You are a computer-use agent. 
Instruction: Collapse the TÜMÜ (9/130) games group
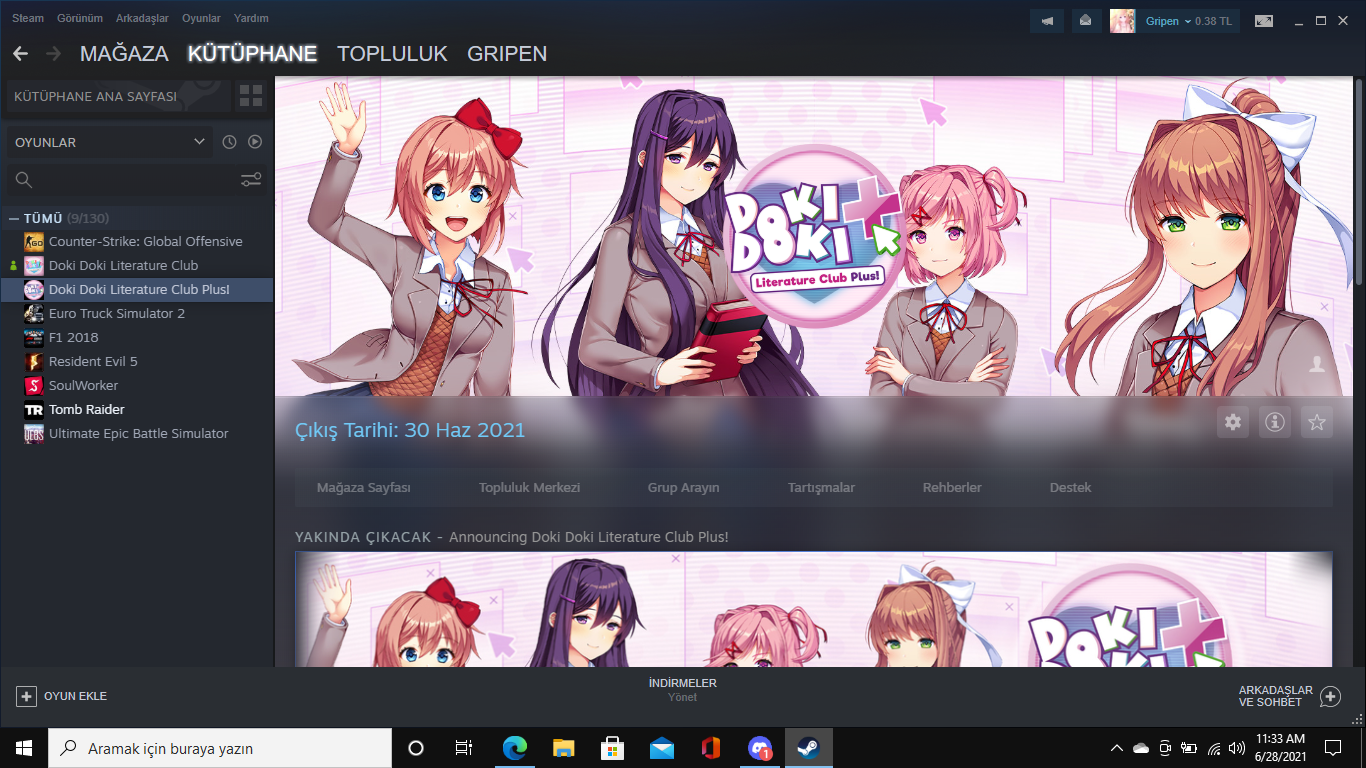coord(12,217)
